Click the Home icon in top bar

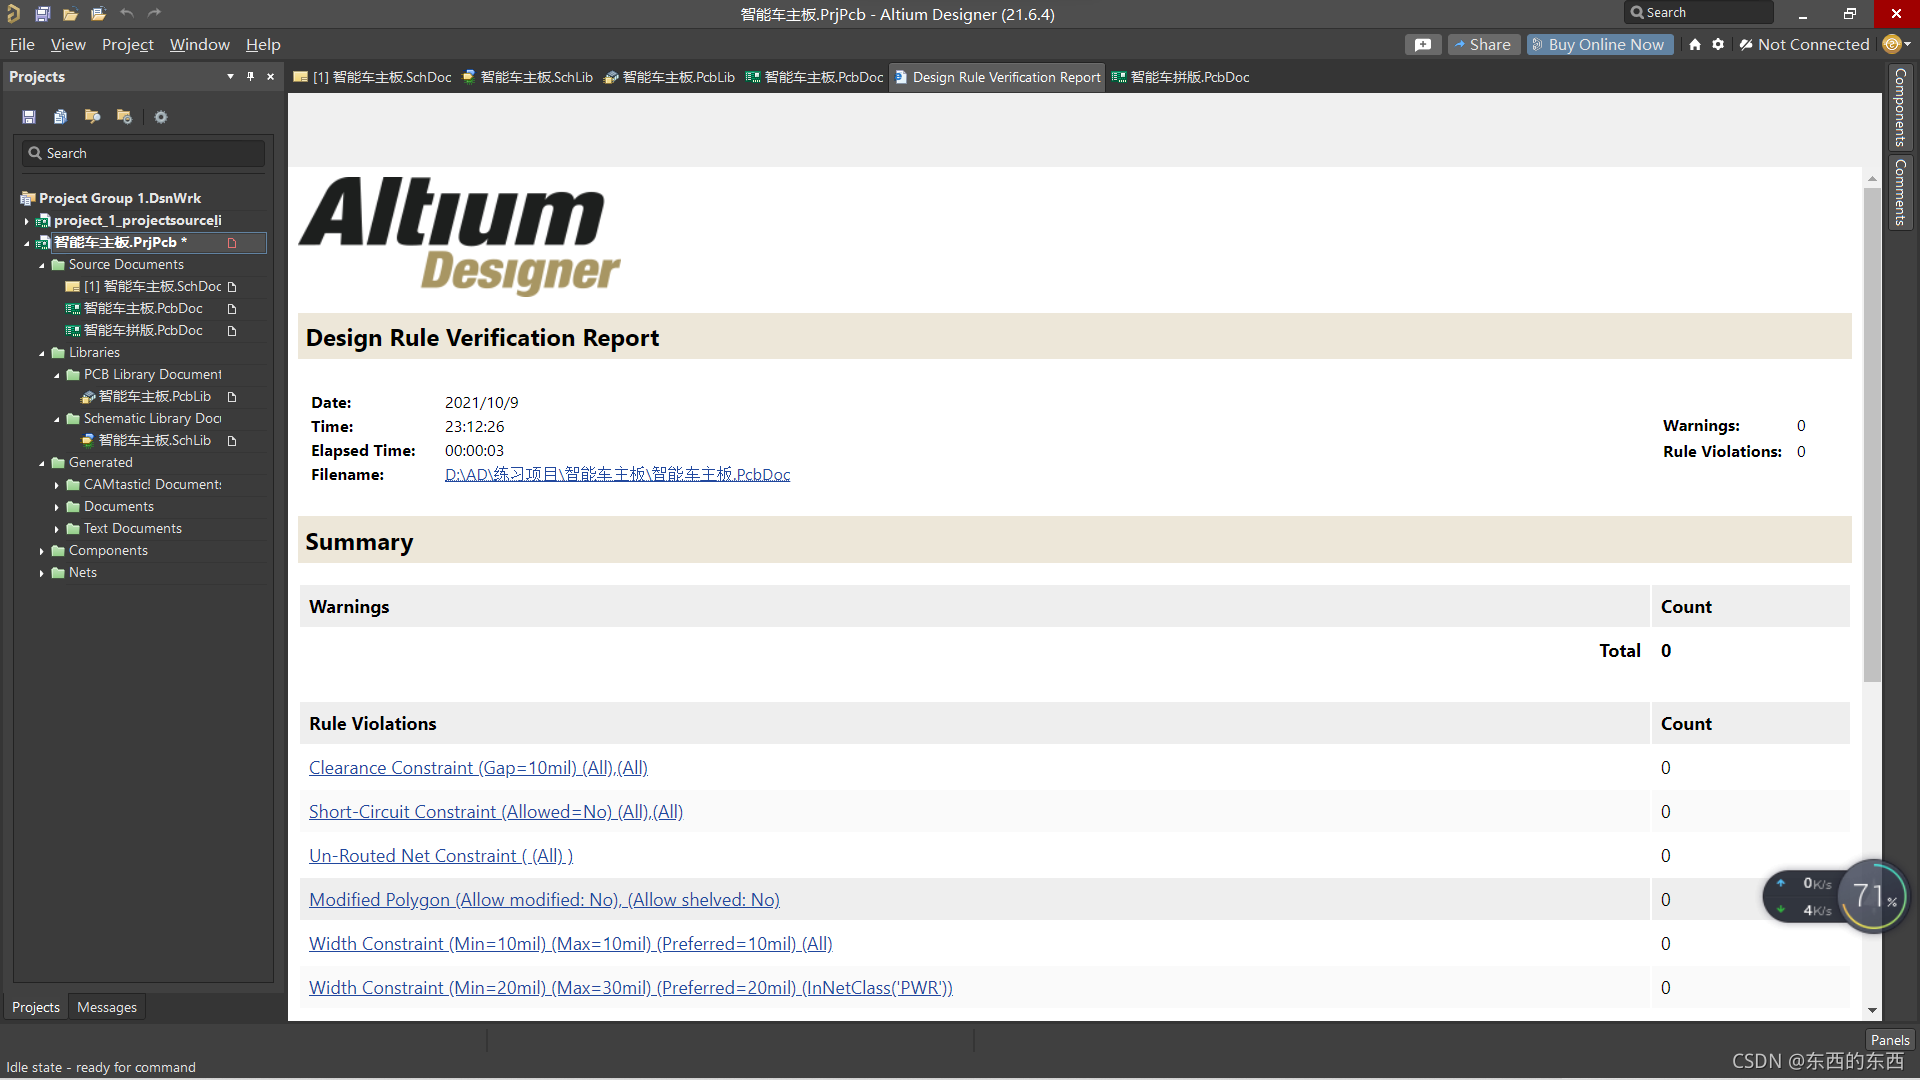(1694, 44)
